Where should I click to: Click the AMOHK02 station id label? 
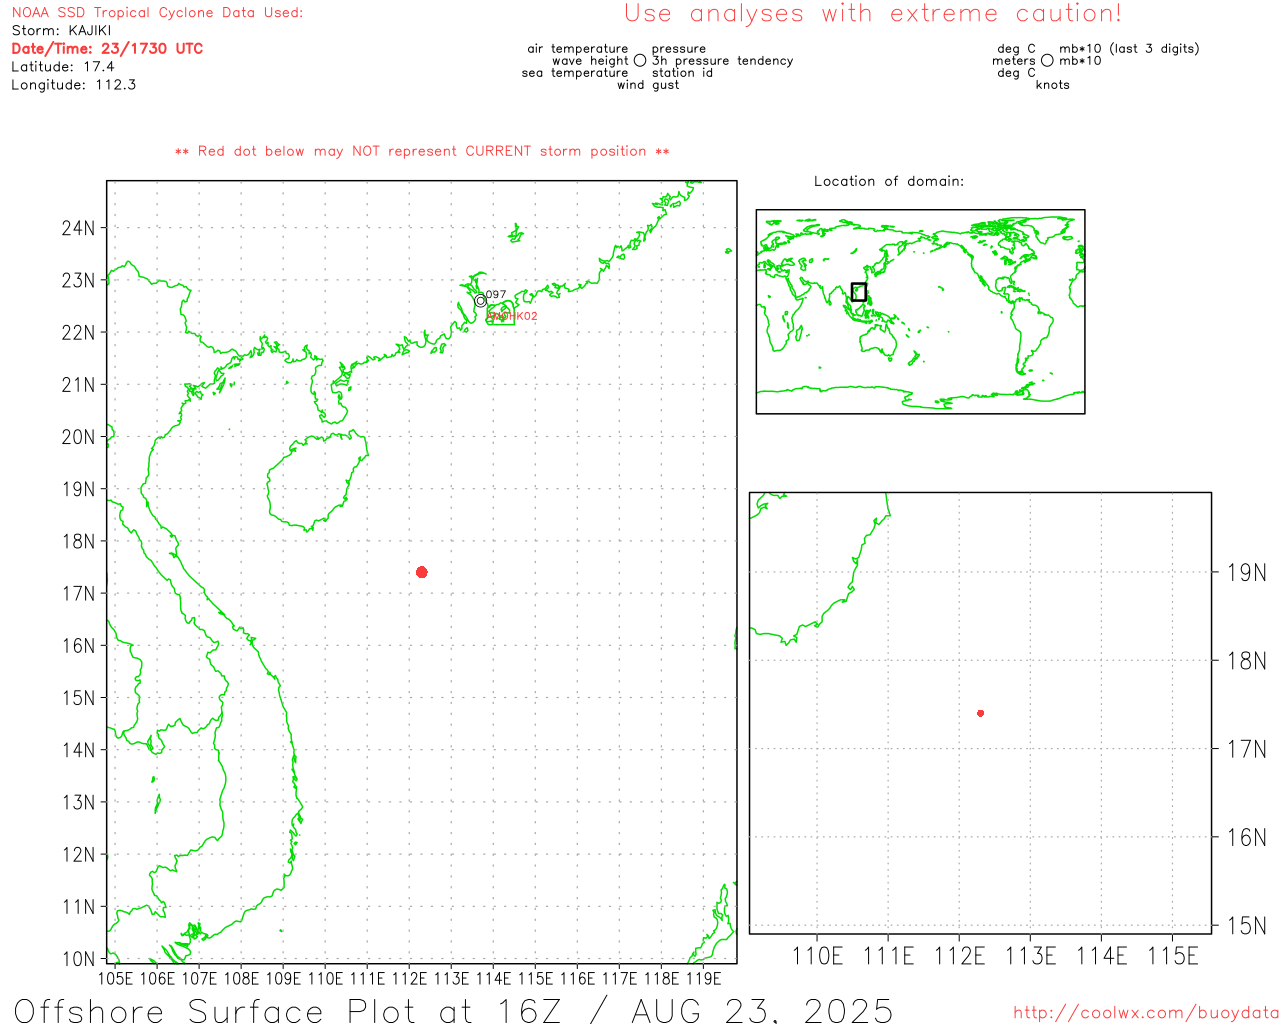[513, 316]
